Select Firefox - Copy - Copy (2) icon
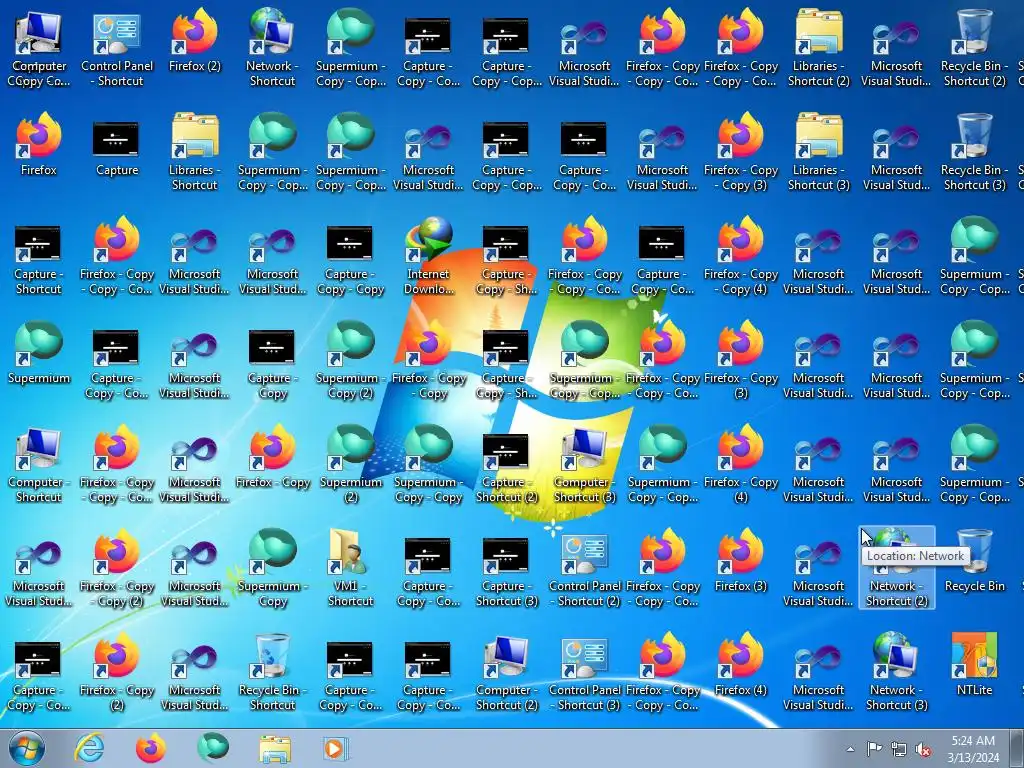1024x768 pixels. [x=117, y=567]
